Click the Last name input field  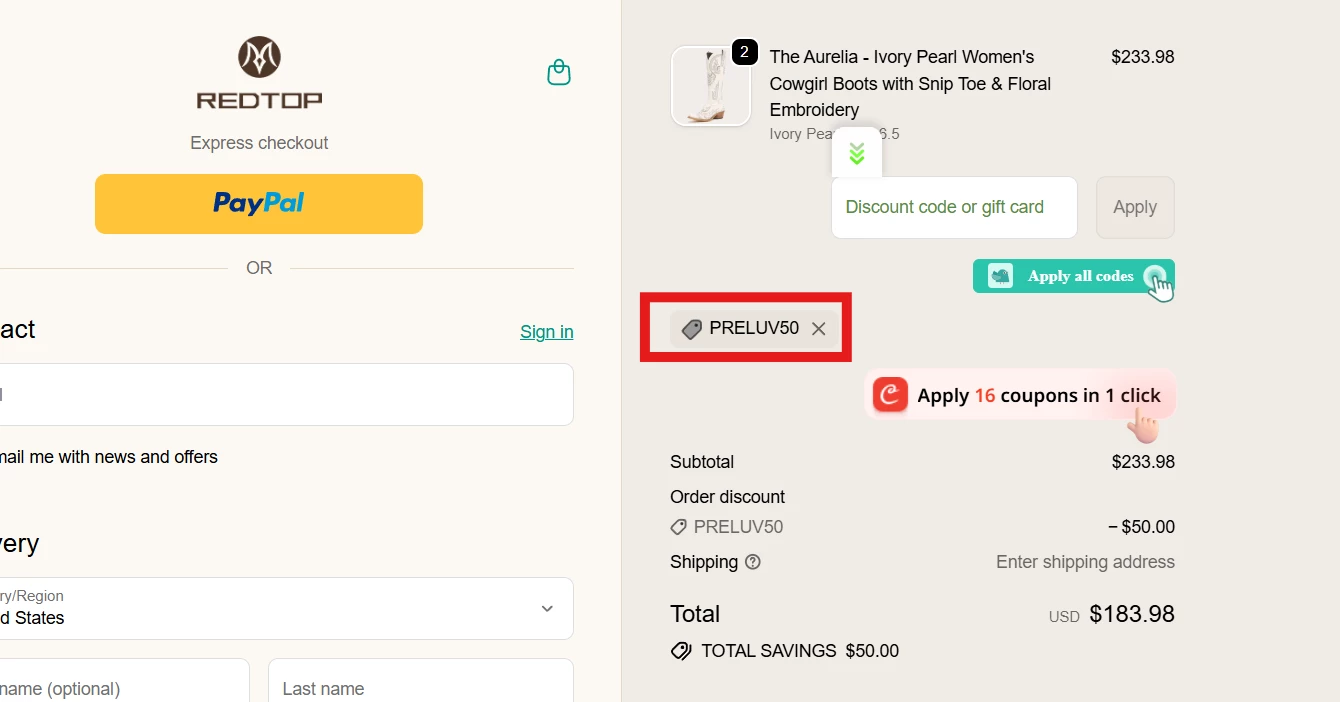[x=420, y=686]
